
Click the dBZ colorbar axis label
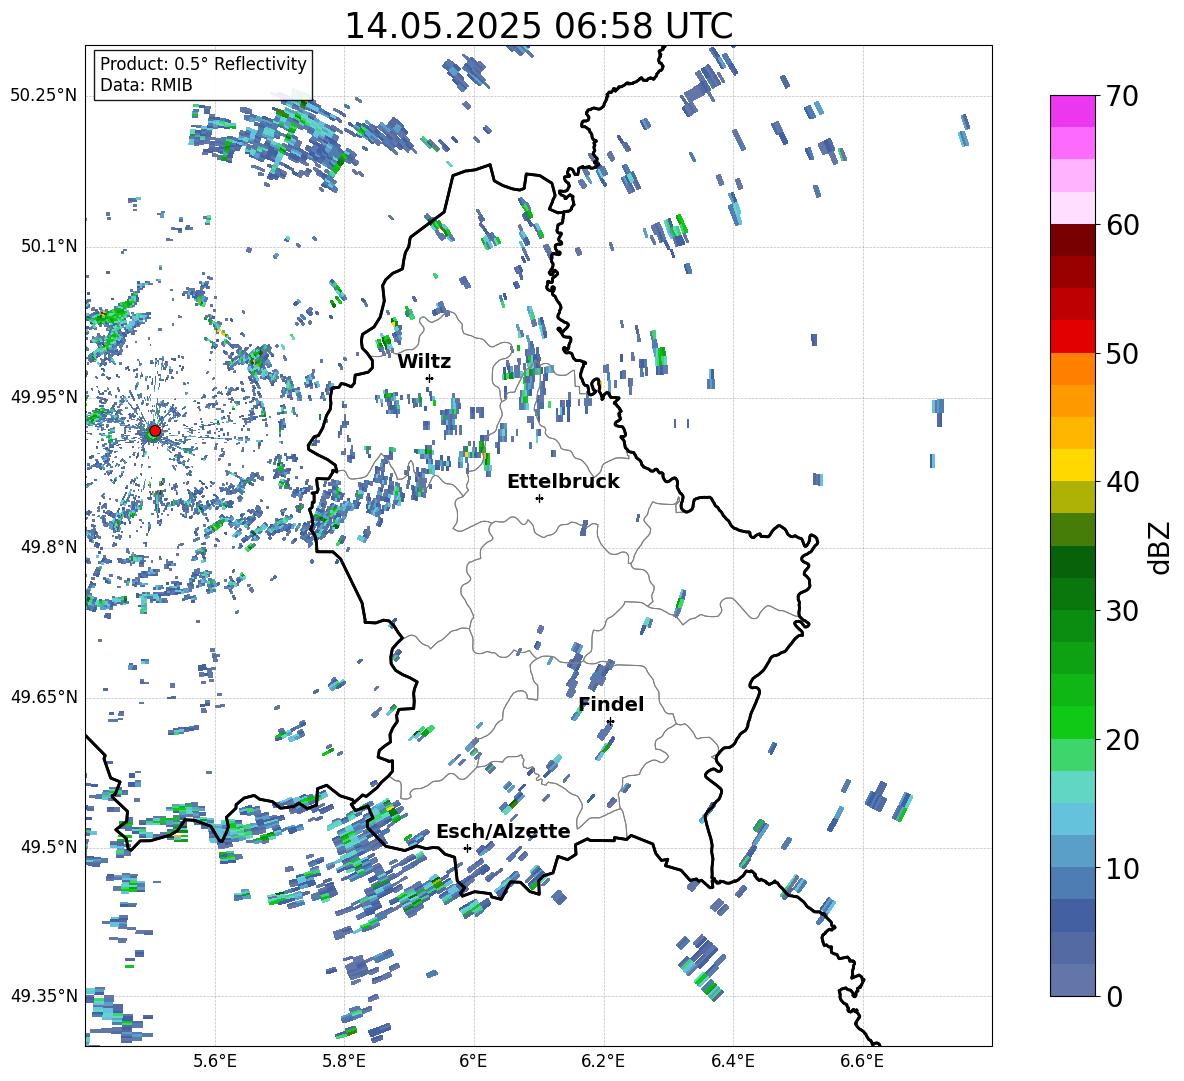[1161, 547]
